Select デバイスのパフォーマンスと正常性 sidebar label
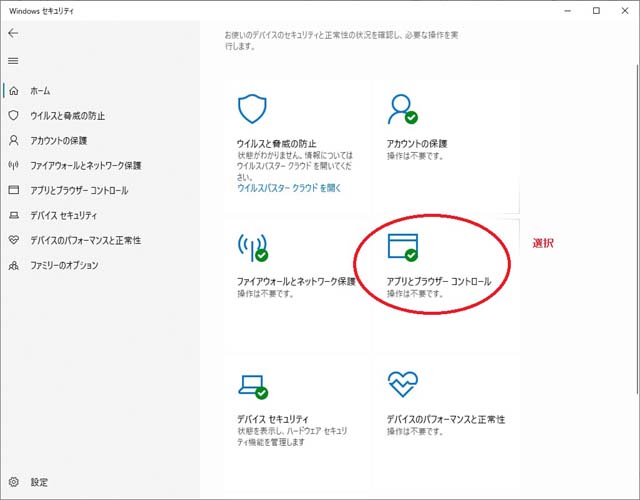 85,240
